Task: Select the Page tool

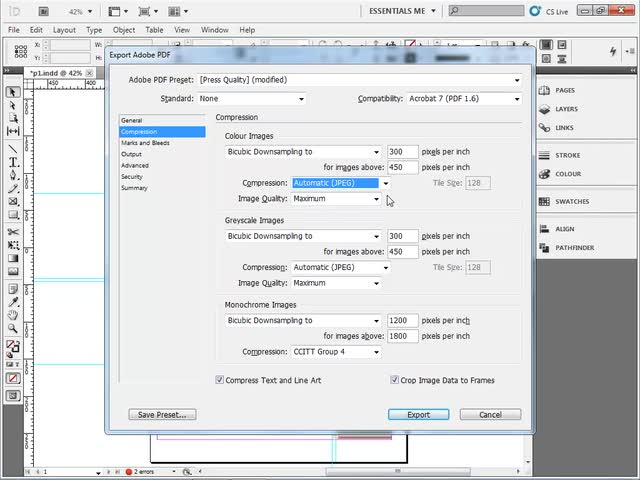Action: click(x=13, y=118)
